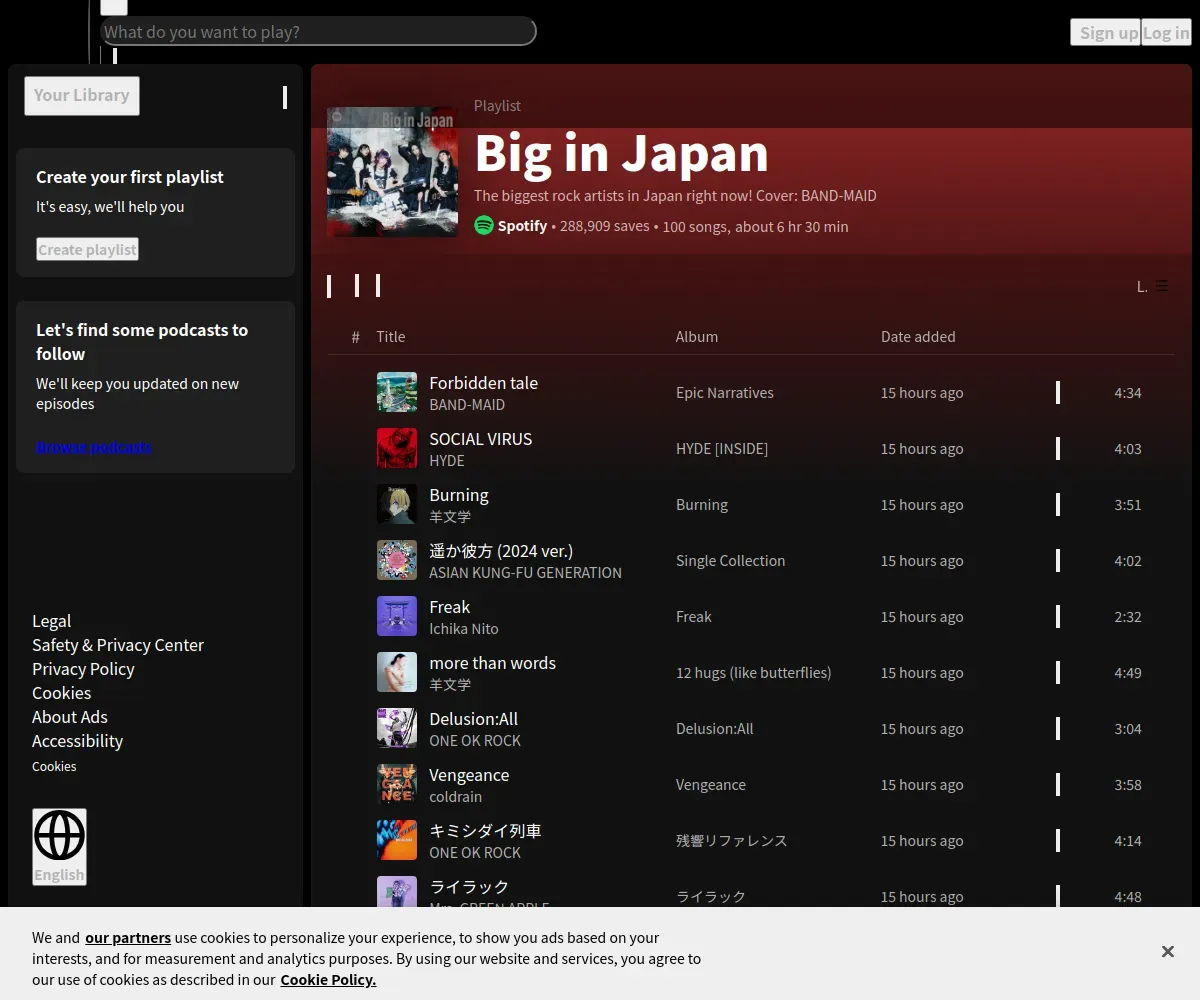Open Safety & Privacy Center link

point(118,645)
